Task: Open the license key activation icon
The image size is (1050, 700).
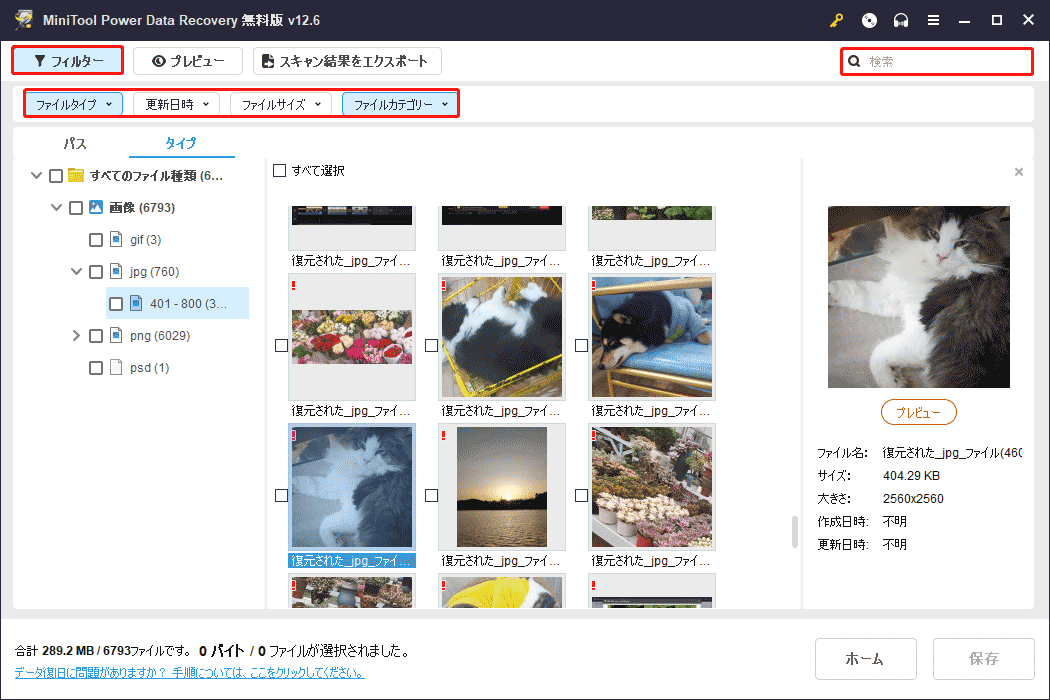Action: tap(836, 19)
